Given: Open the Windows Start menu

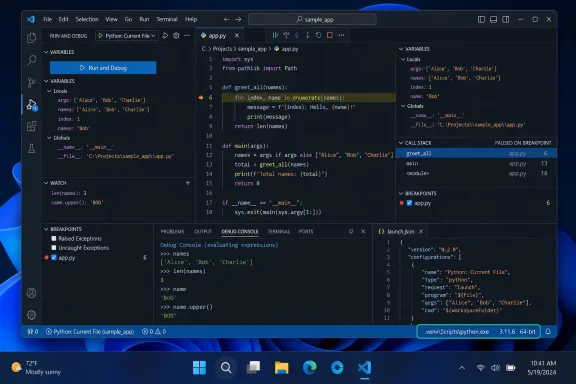Looking at the screenshot, I should pyautogui.click(x=199, y=367).
